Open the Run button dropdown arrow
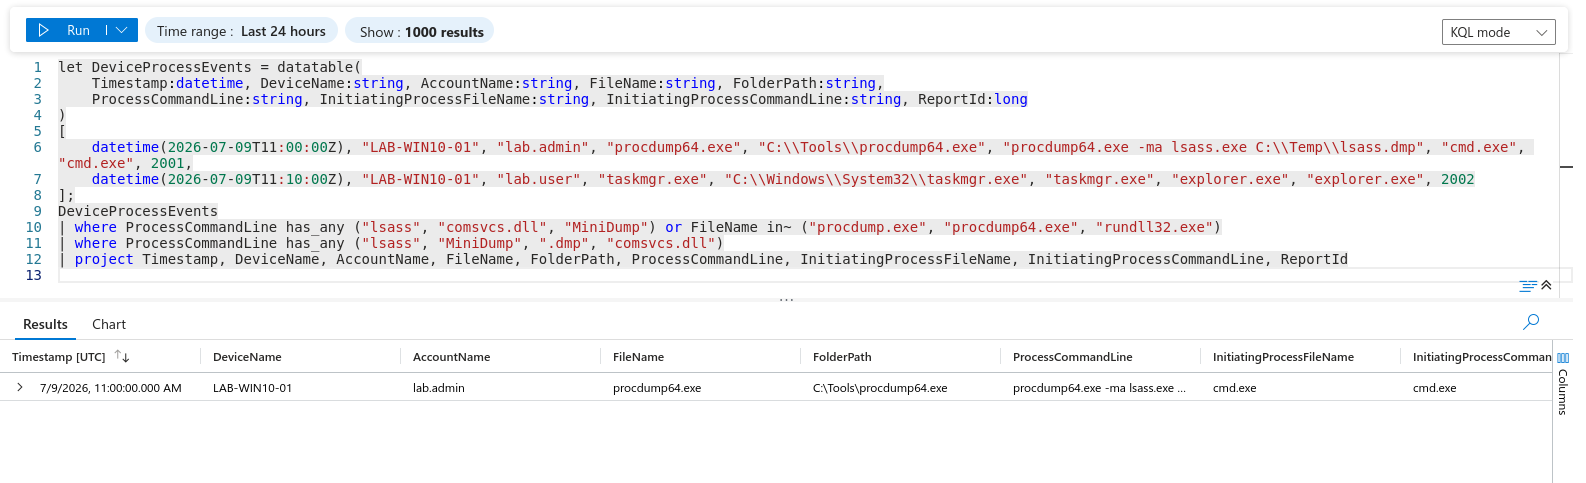This screenshot has height=483, width=1586. (121, 31)
